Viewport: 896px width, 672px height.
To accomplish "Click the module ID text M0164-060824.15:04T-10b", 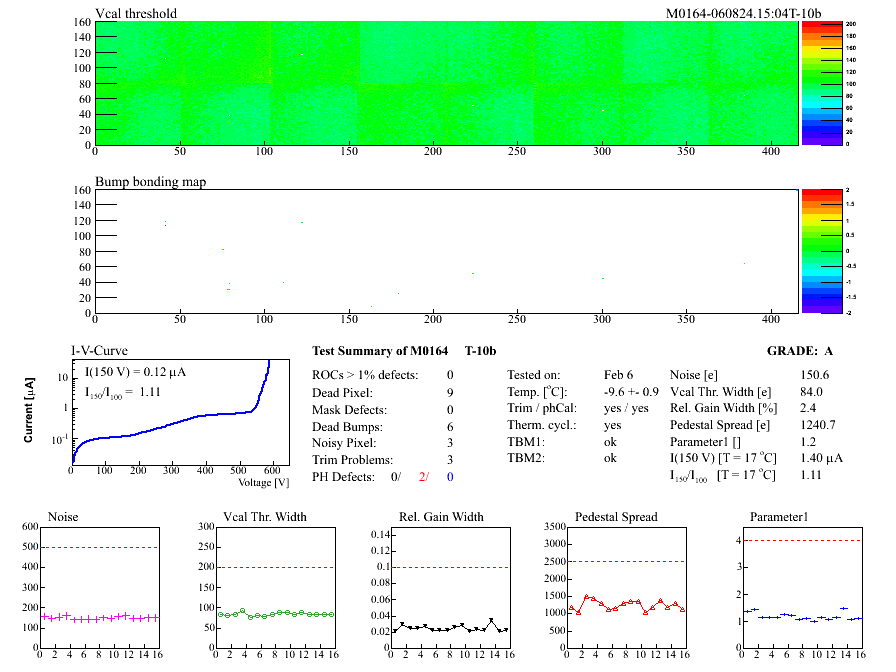I will pyautogui.click(x=743, y=13).
